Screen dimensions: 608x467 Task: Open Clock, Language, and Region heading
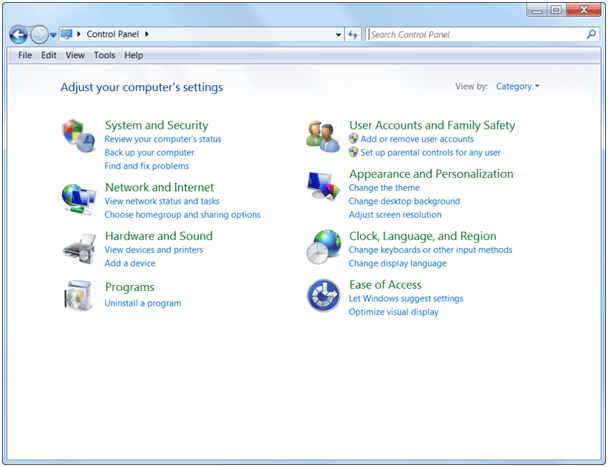click(x=423, y=236)
